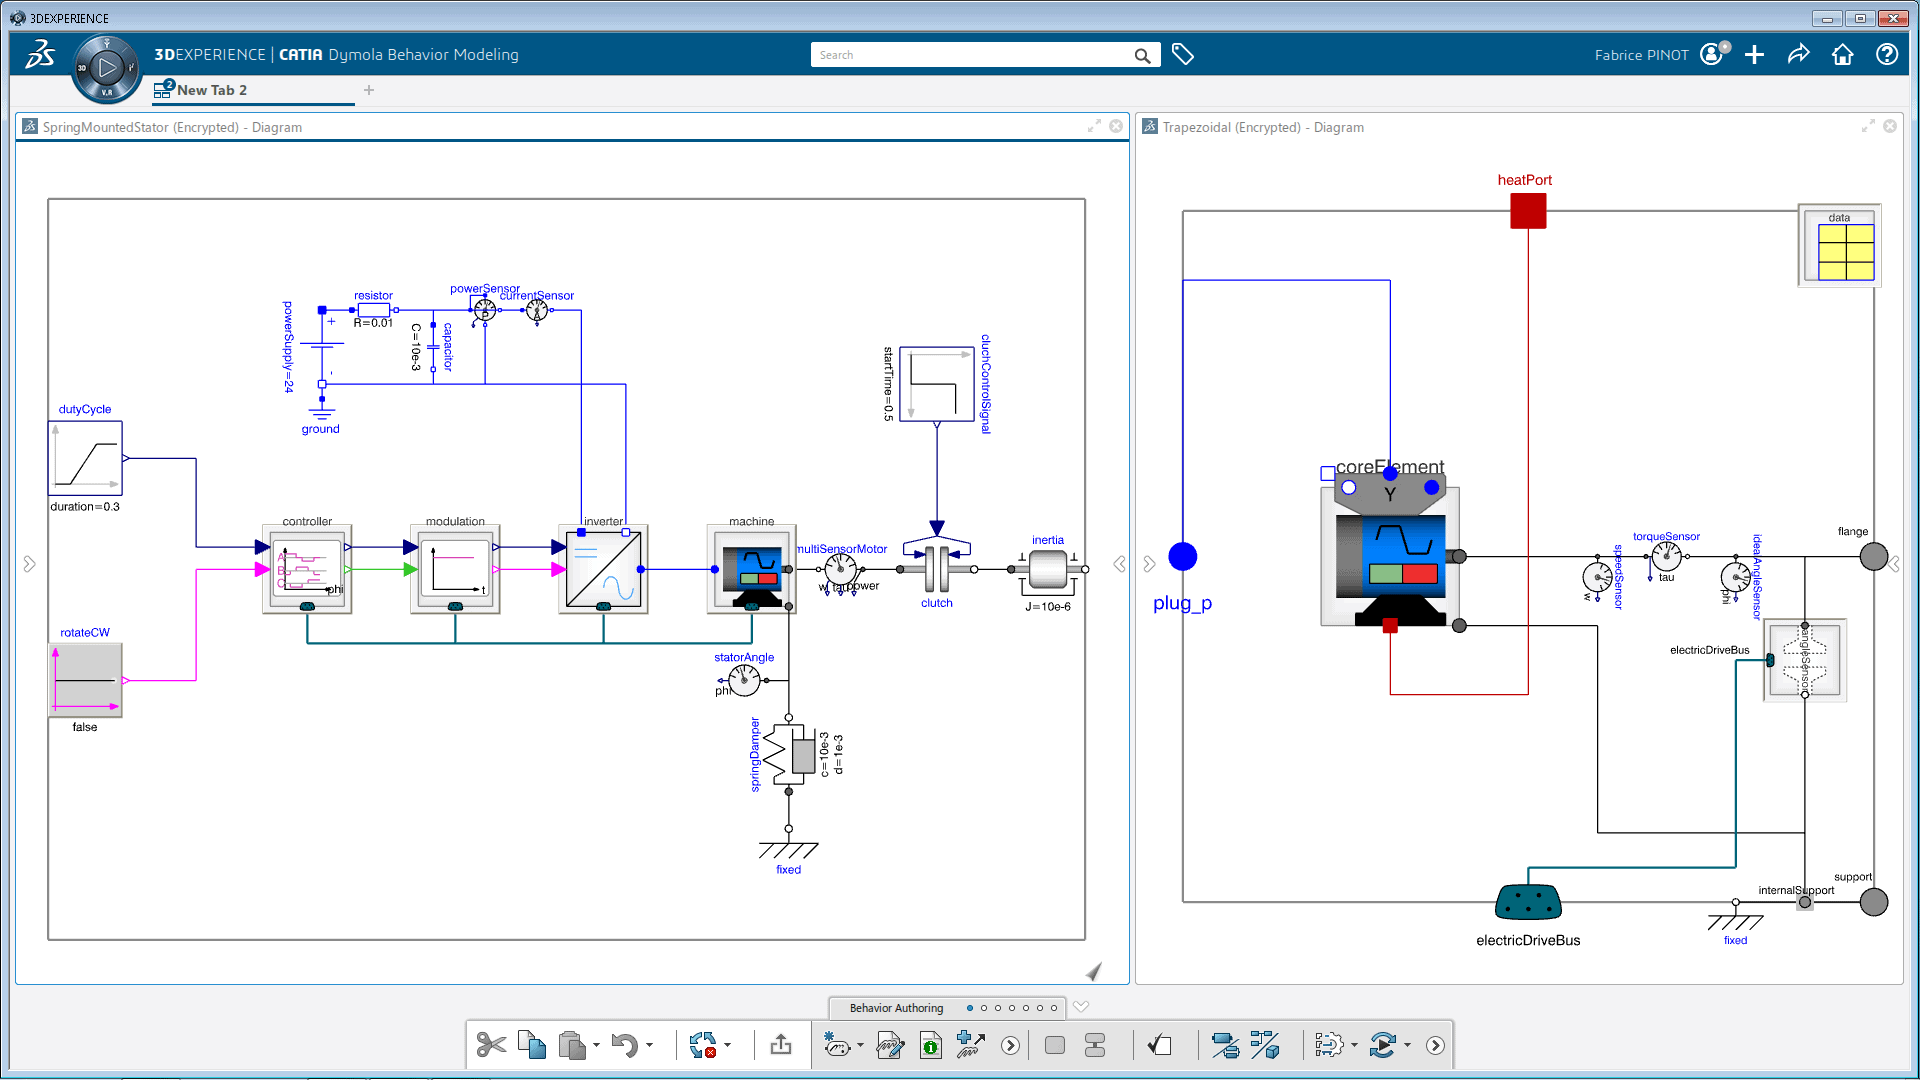1920x1080 pixels.
Task: Click in the Search input field
Action: [970, 55]
